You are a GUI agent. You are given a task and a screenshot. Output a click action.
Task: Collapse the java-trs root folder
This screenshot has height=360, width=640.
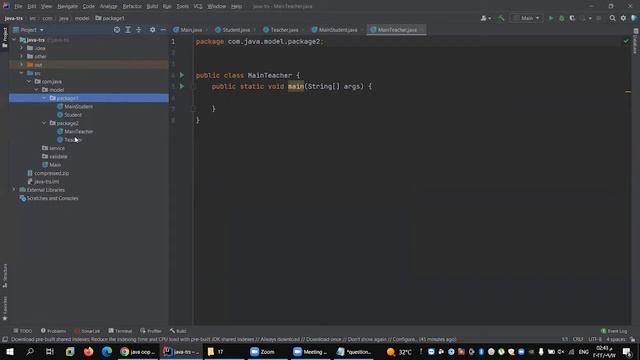point(14,40)
